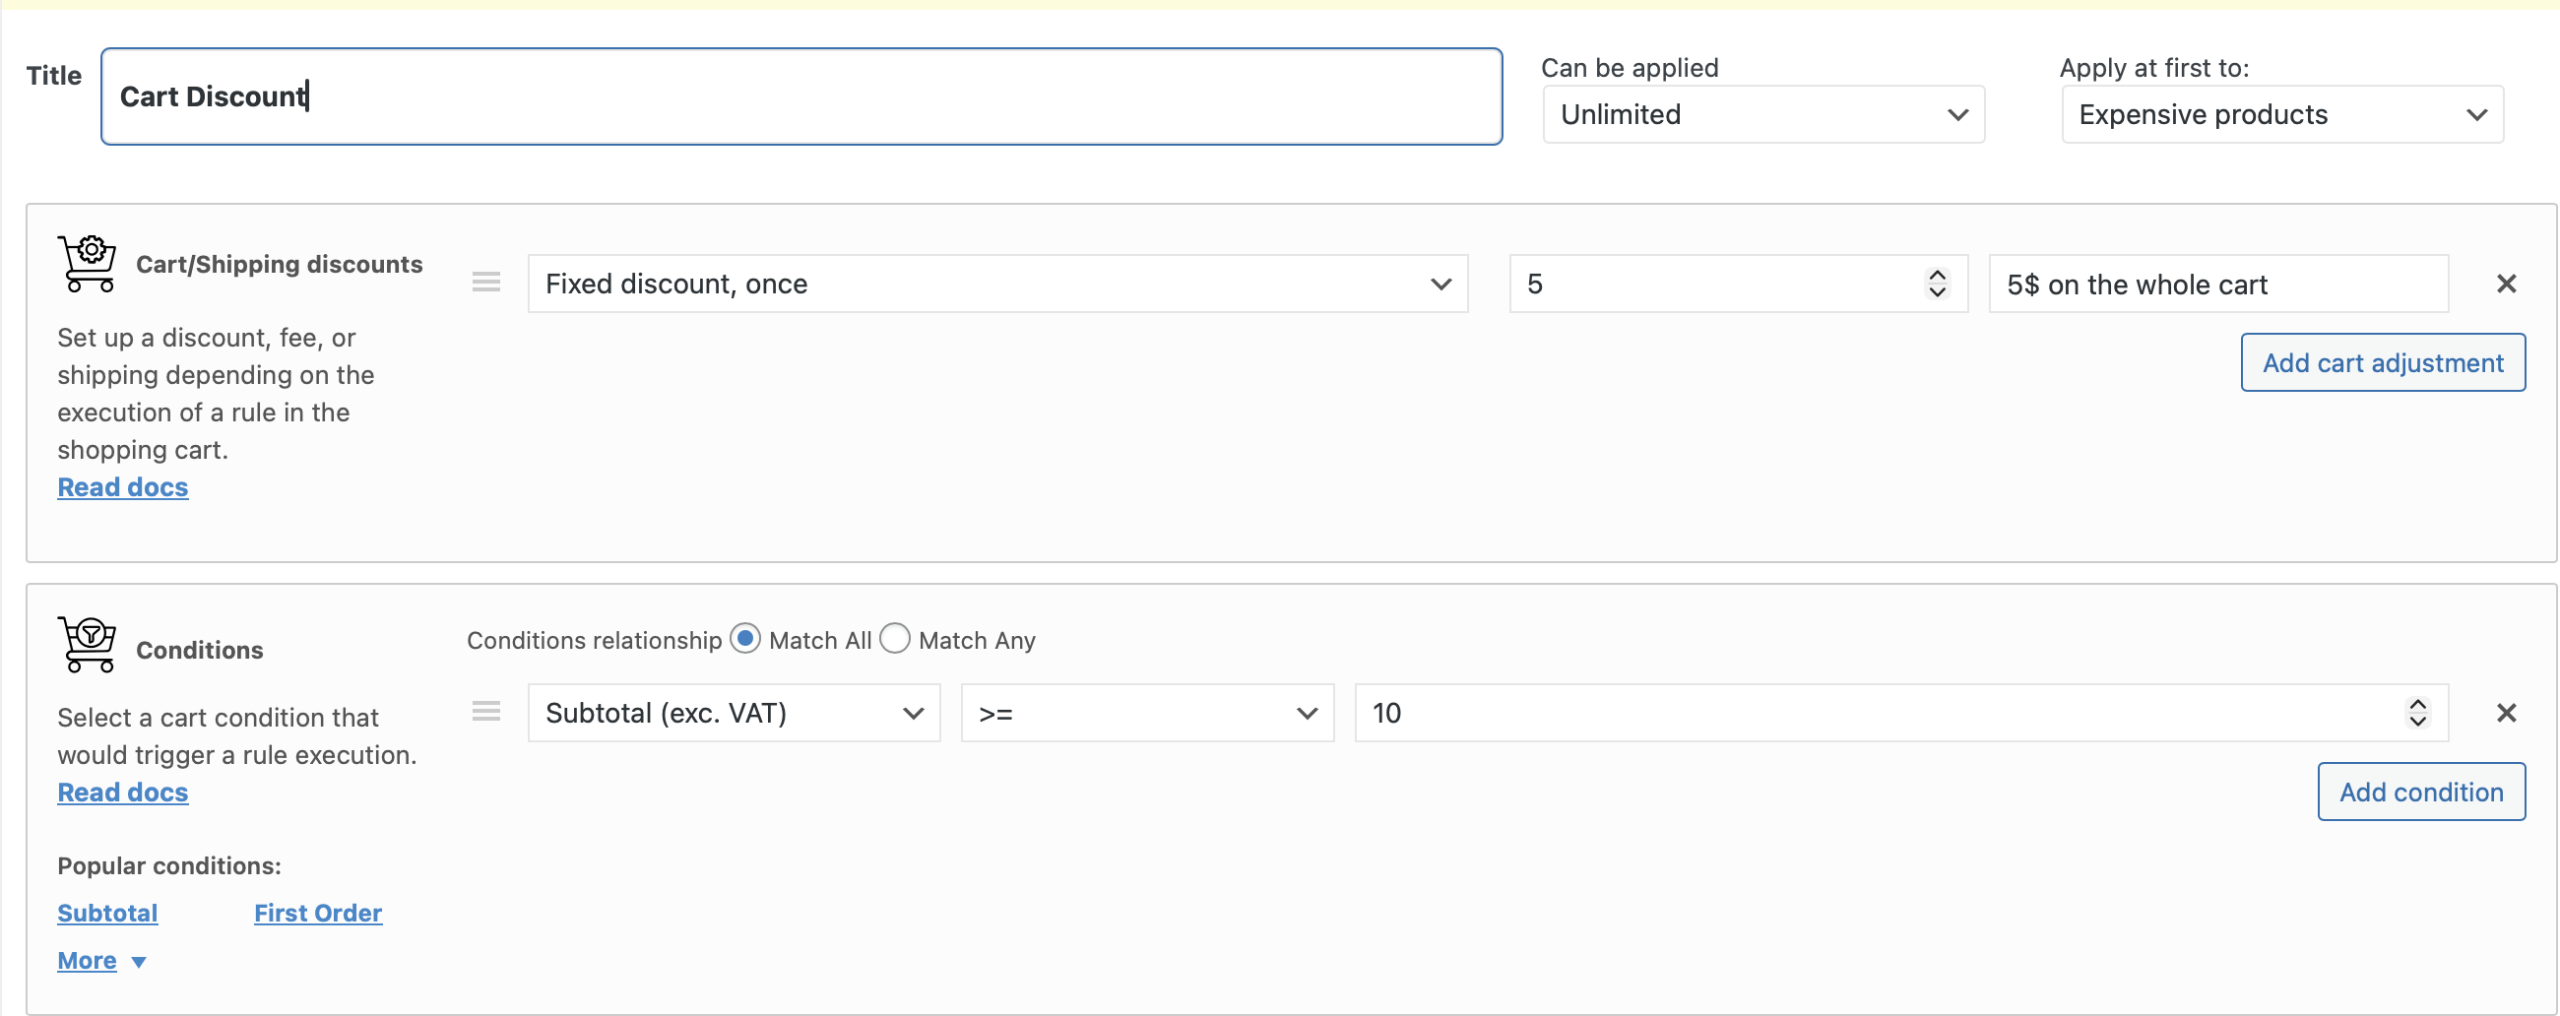
Task: Select the Match Any radio button
Action: (895, 639)
